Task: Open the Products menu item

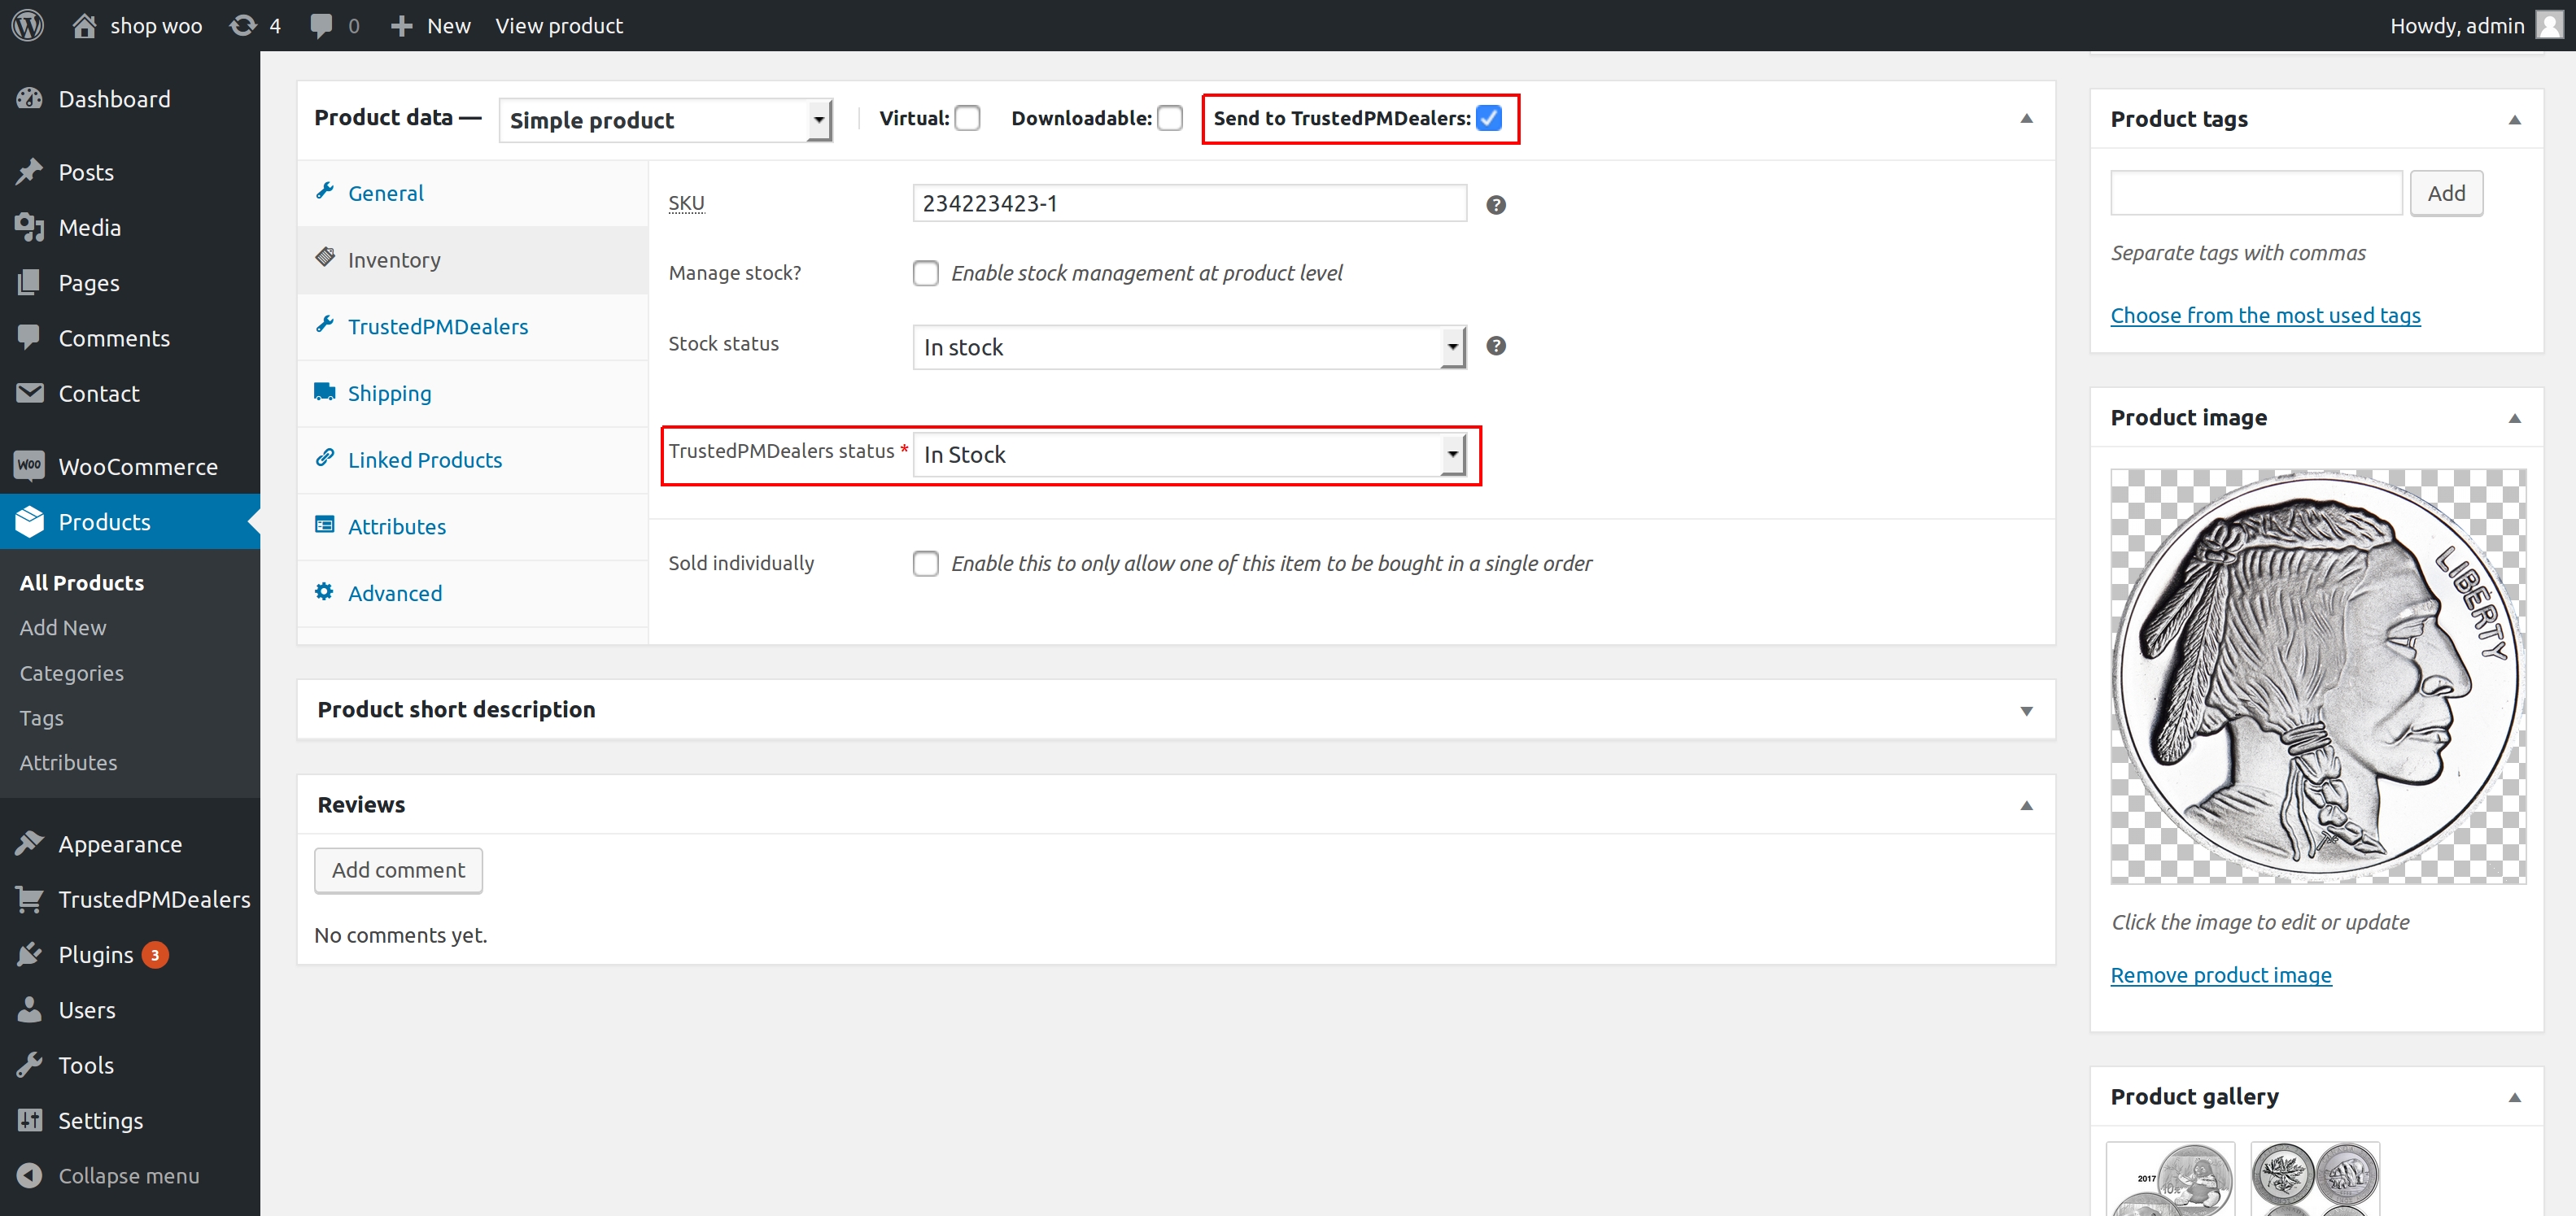Action: coord(103,522)
